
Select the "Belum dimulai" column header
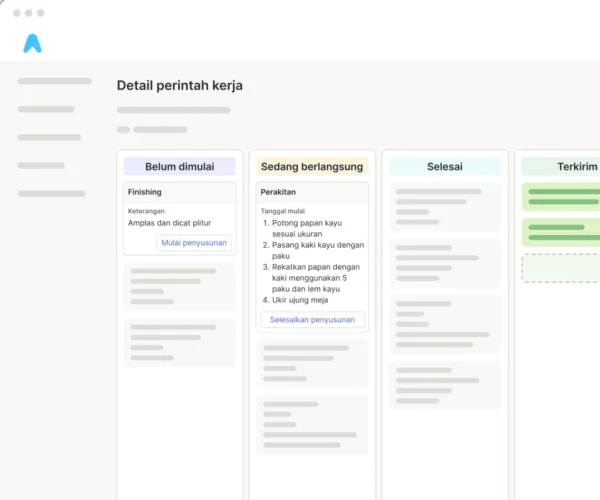[180, 166]
